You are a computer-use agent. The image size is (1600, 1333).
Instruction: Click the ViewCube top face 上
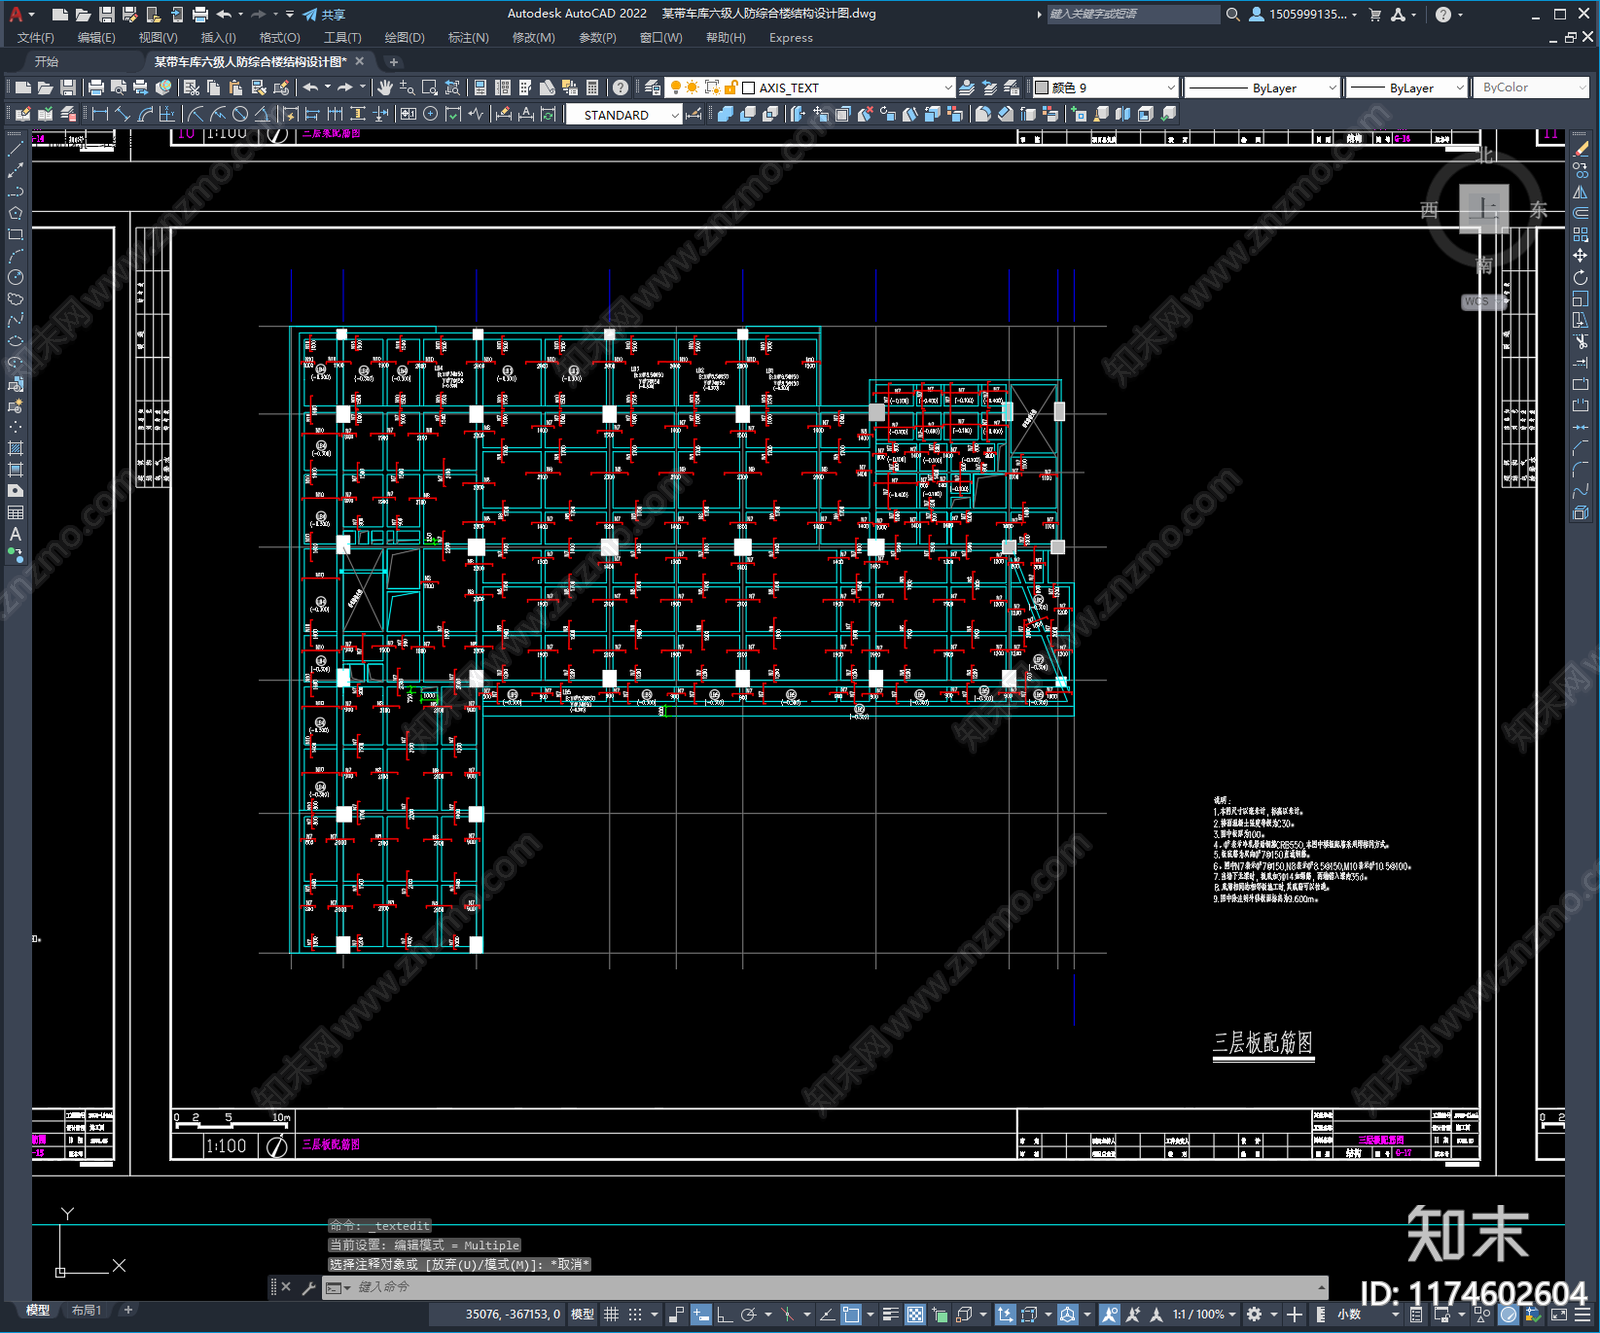1483,209
